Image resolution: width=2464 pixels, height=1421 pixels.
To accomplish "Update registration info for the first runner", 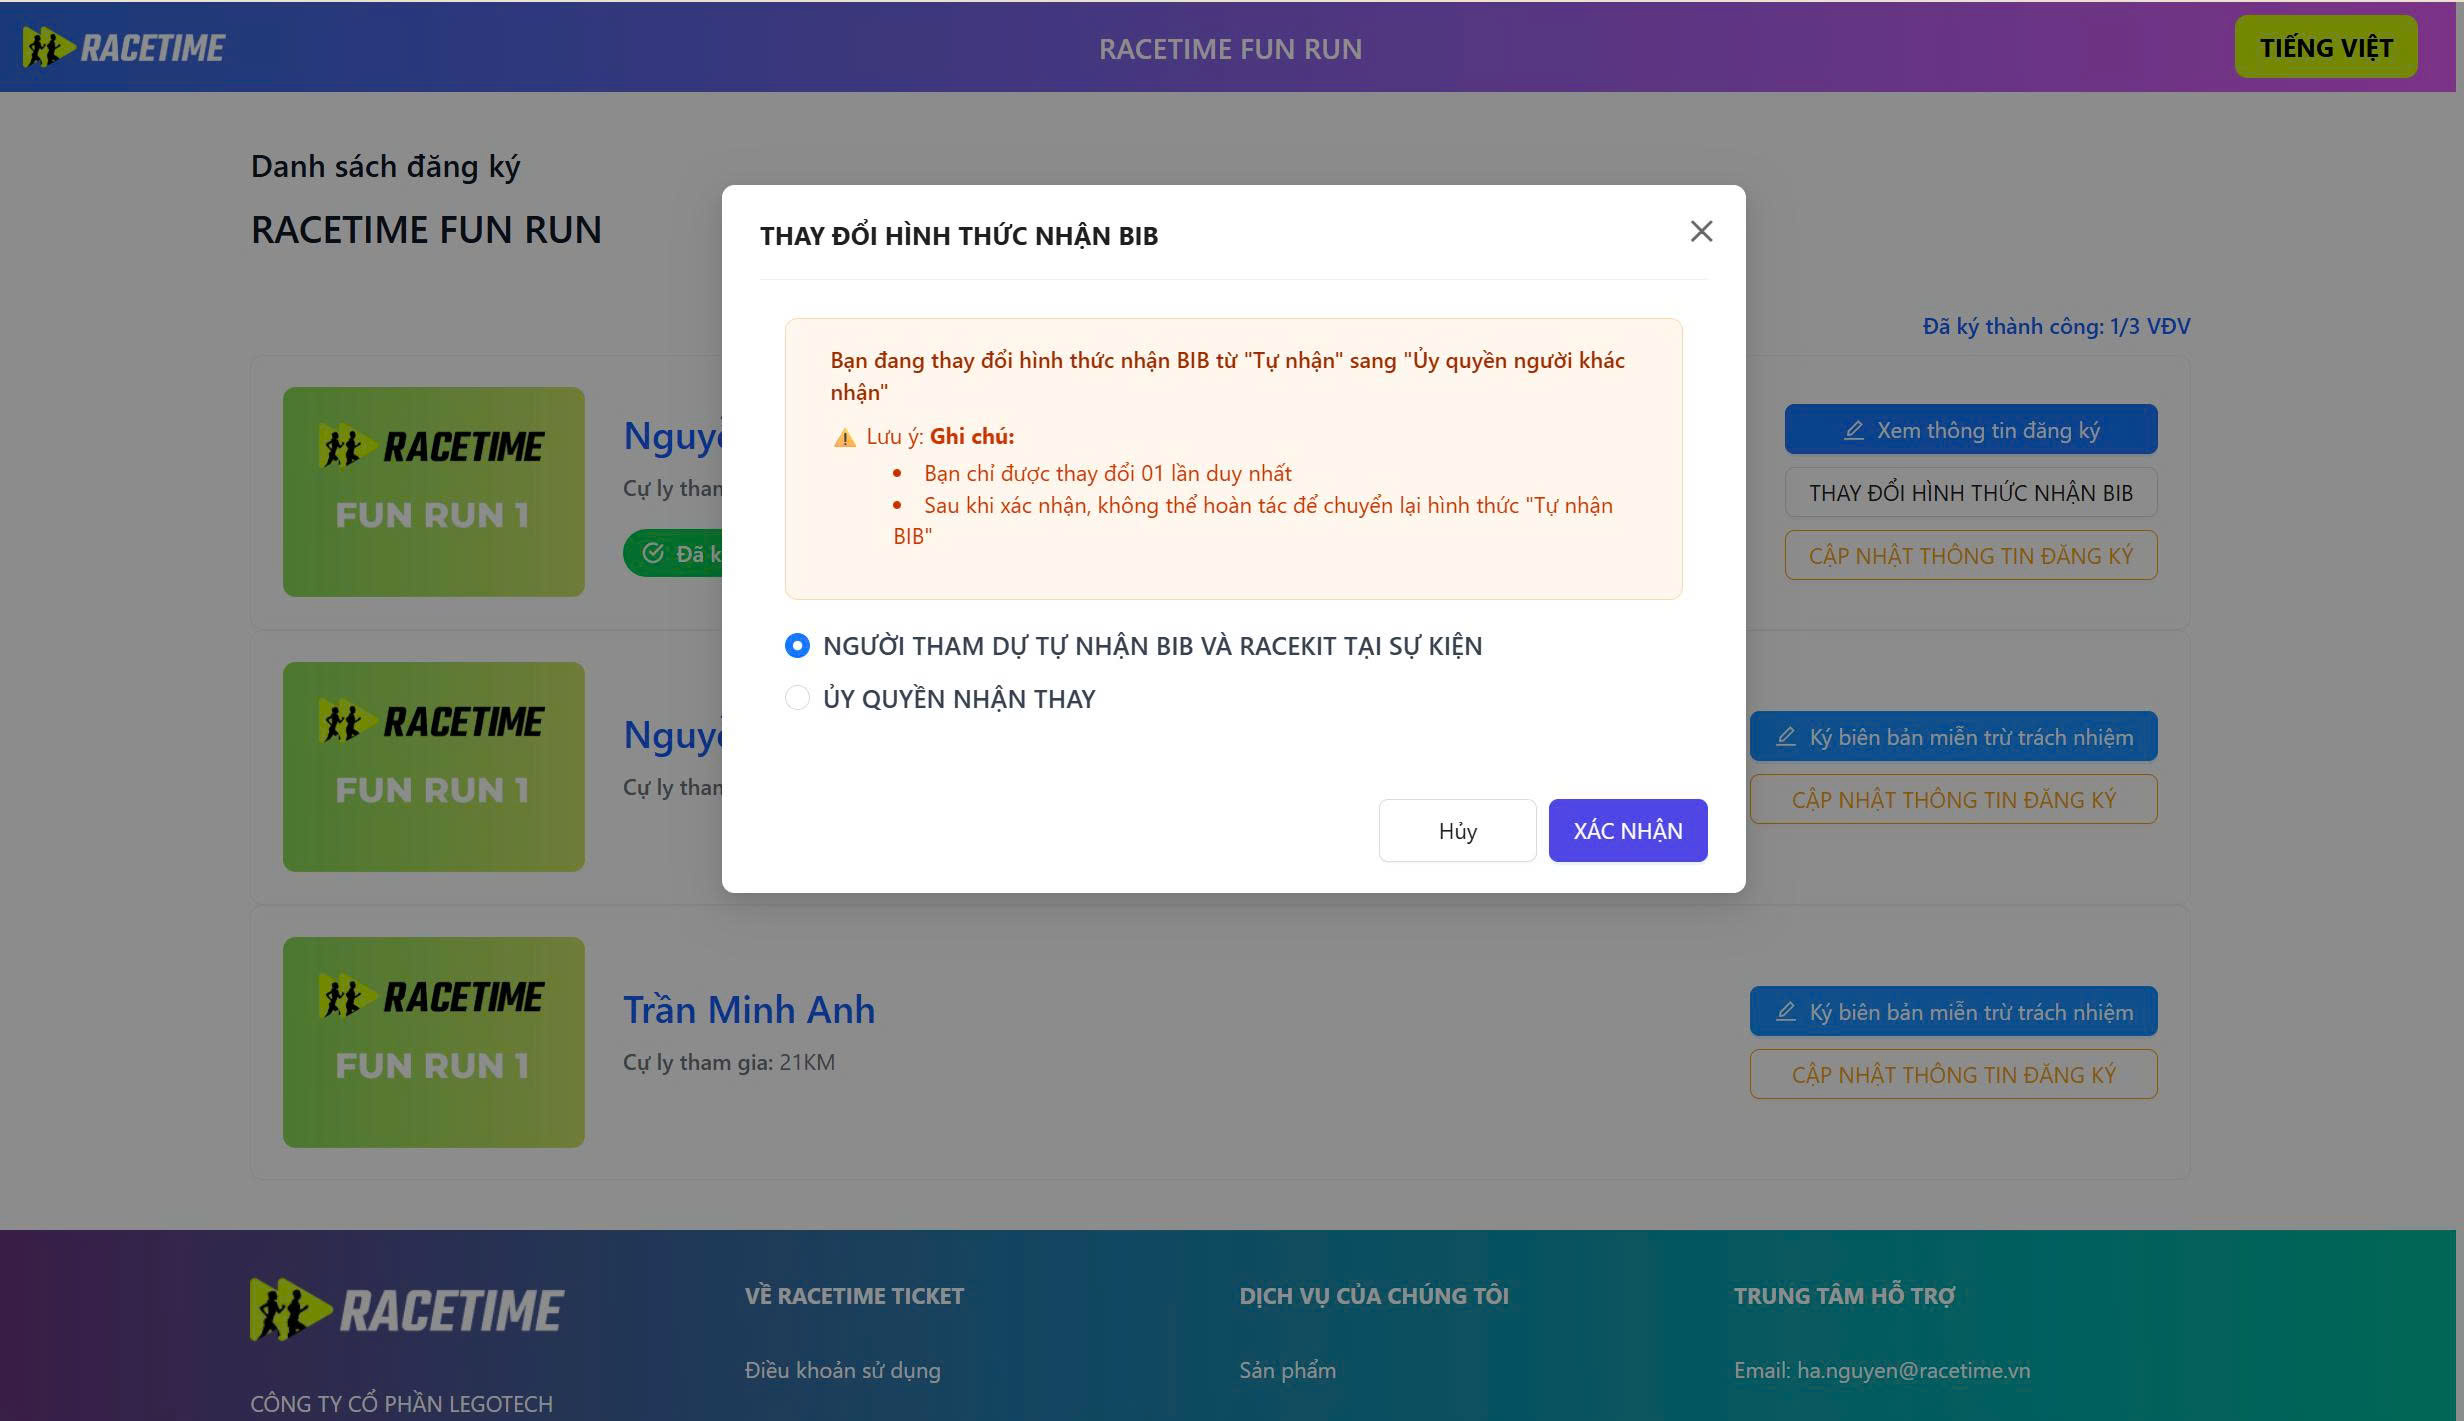I will click(x=1970, y=556).
